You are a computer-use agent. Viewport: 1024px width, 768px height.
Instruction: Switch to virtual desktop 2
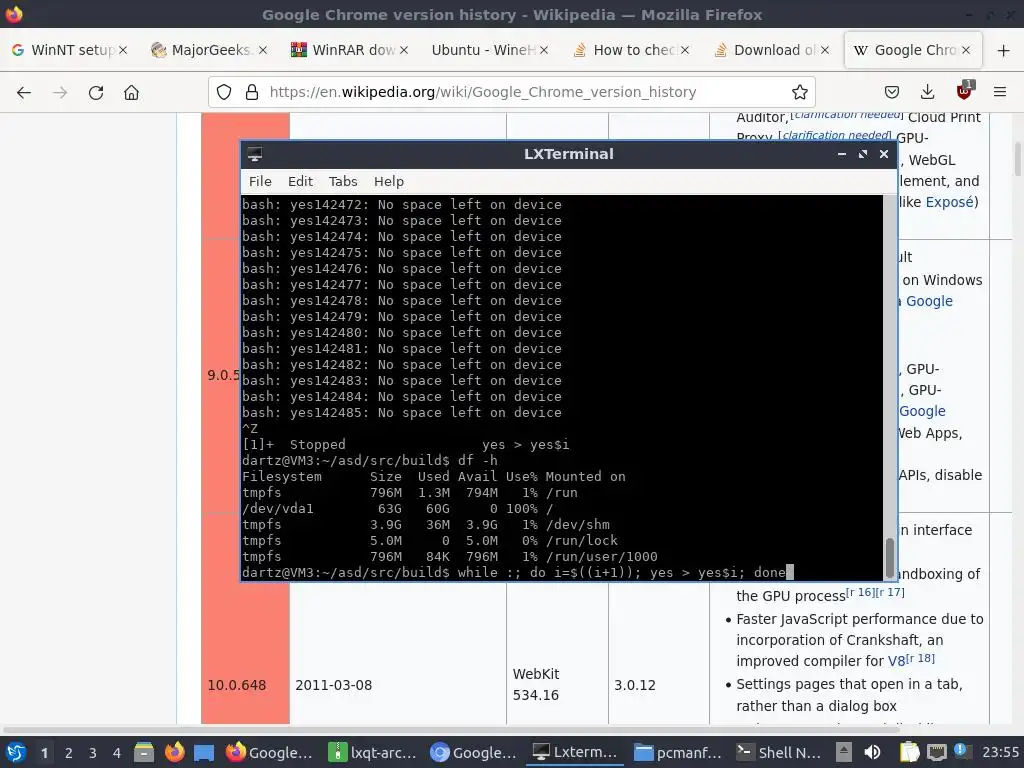click(69, 753)
